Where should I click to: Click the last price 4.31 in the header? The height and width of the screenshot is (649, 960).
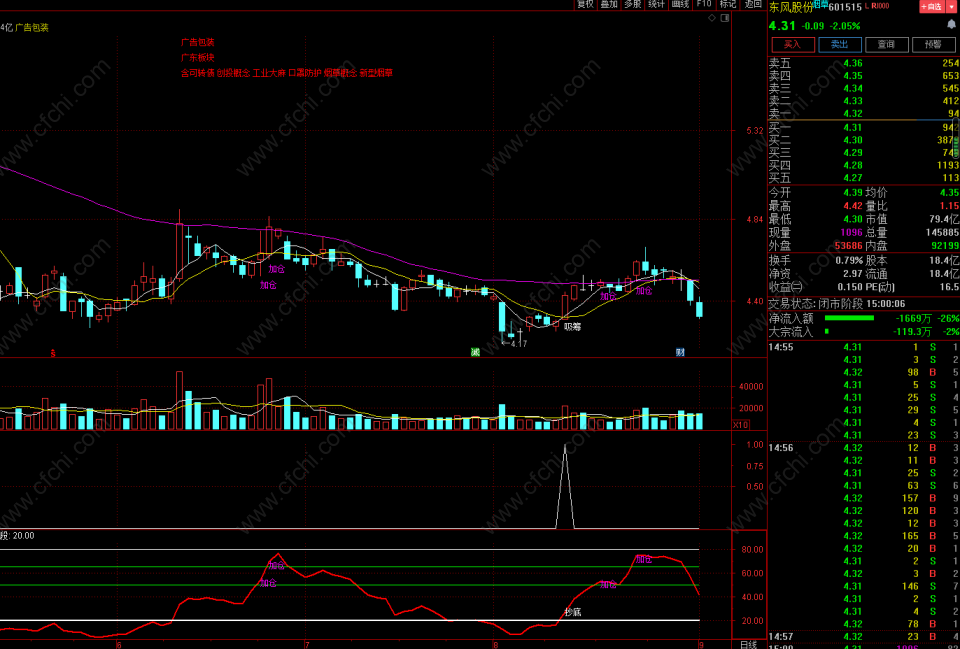tap(782, 26)
